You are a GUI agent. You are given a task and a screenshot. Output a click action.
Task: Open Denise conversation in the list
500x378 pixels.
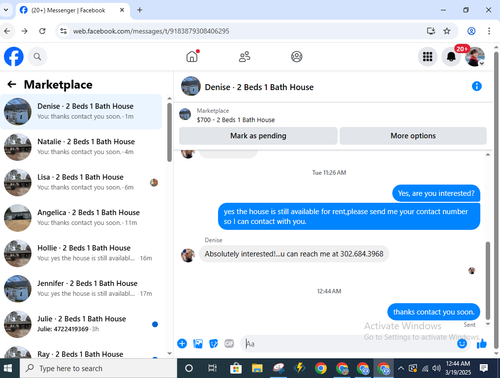click(x=81, y=111)
